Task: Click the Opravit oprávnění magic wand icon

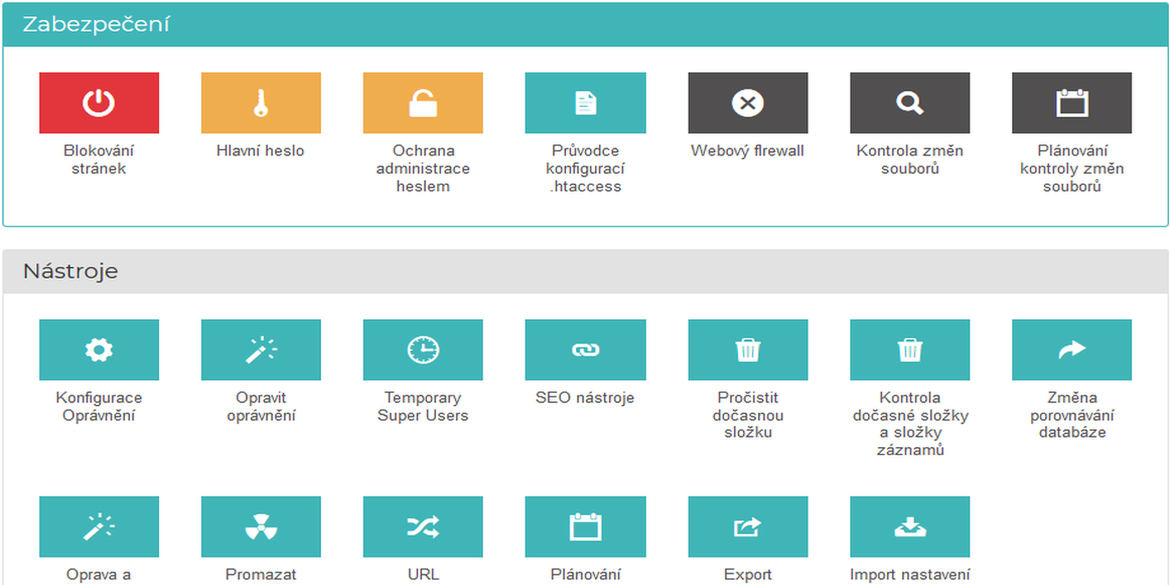Action: [x=261, y=350]
